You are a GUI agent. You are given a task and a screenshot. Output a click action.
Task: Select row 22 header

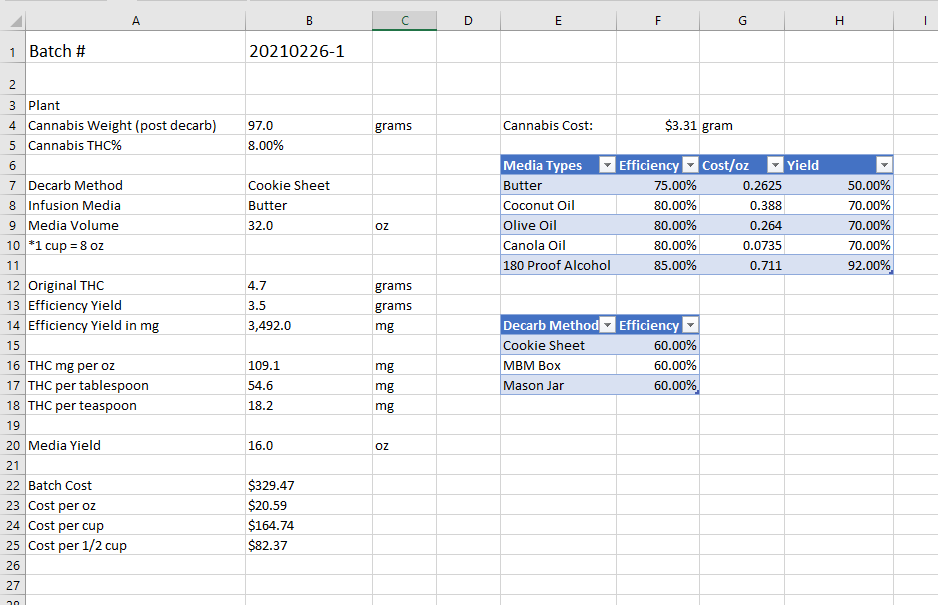pyautogui.click(x=13, y=485)
